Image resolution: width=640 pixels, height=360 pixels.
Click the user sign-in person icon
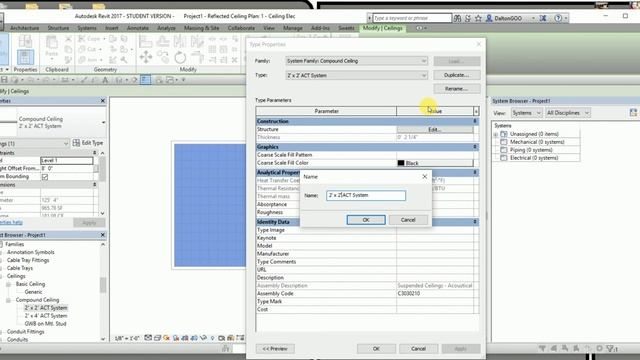click(489, 18)
